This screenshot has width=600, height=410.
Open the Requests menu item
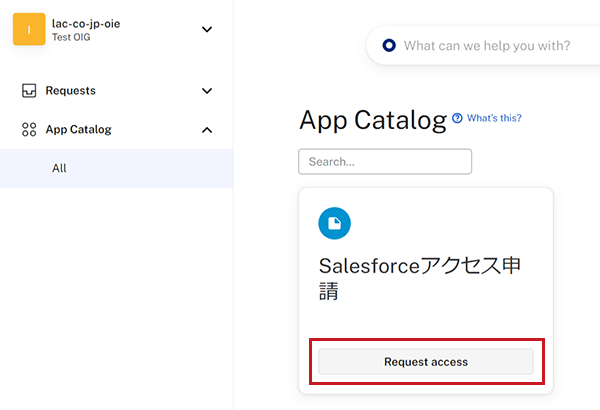click(x=70, y=91)
